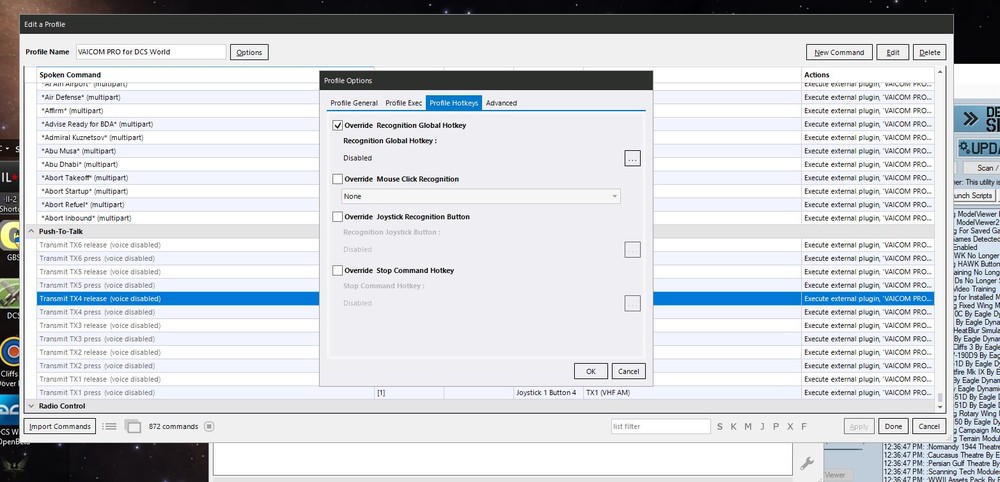Image resolution: width=1000 pixels, height=482 pixels.
Task: Switch to the Profile General tab
Action: [x=354, y=103]
